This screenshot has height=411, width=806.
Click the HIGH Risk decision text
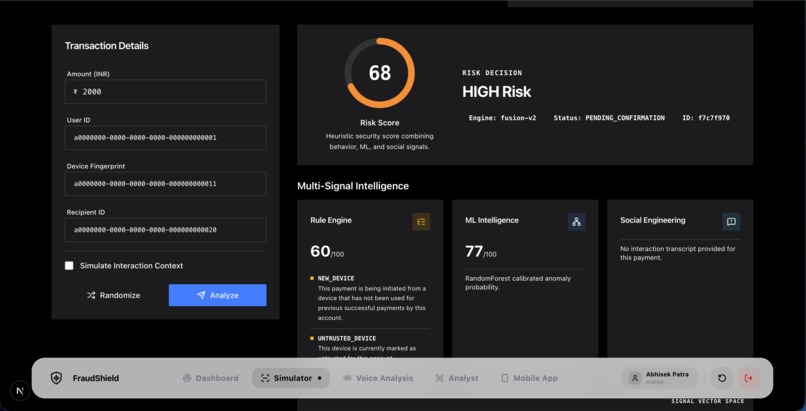pyautogui.click(x=497, y=92)
